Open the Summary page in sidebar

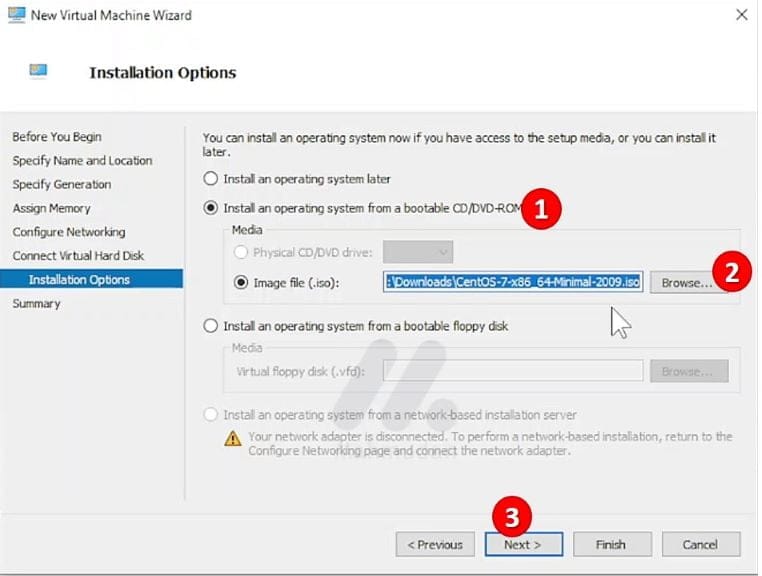coord(37,304)
